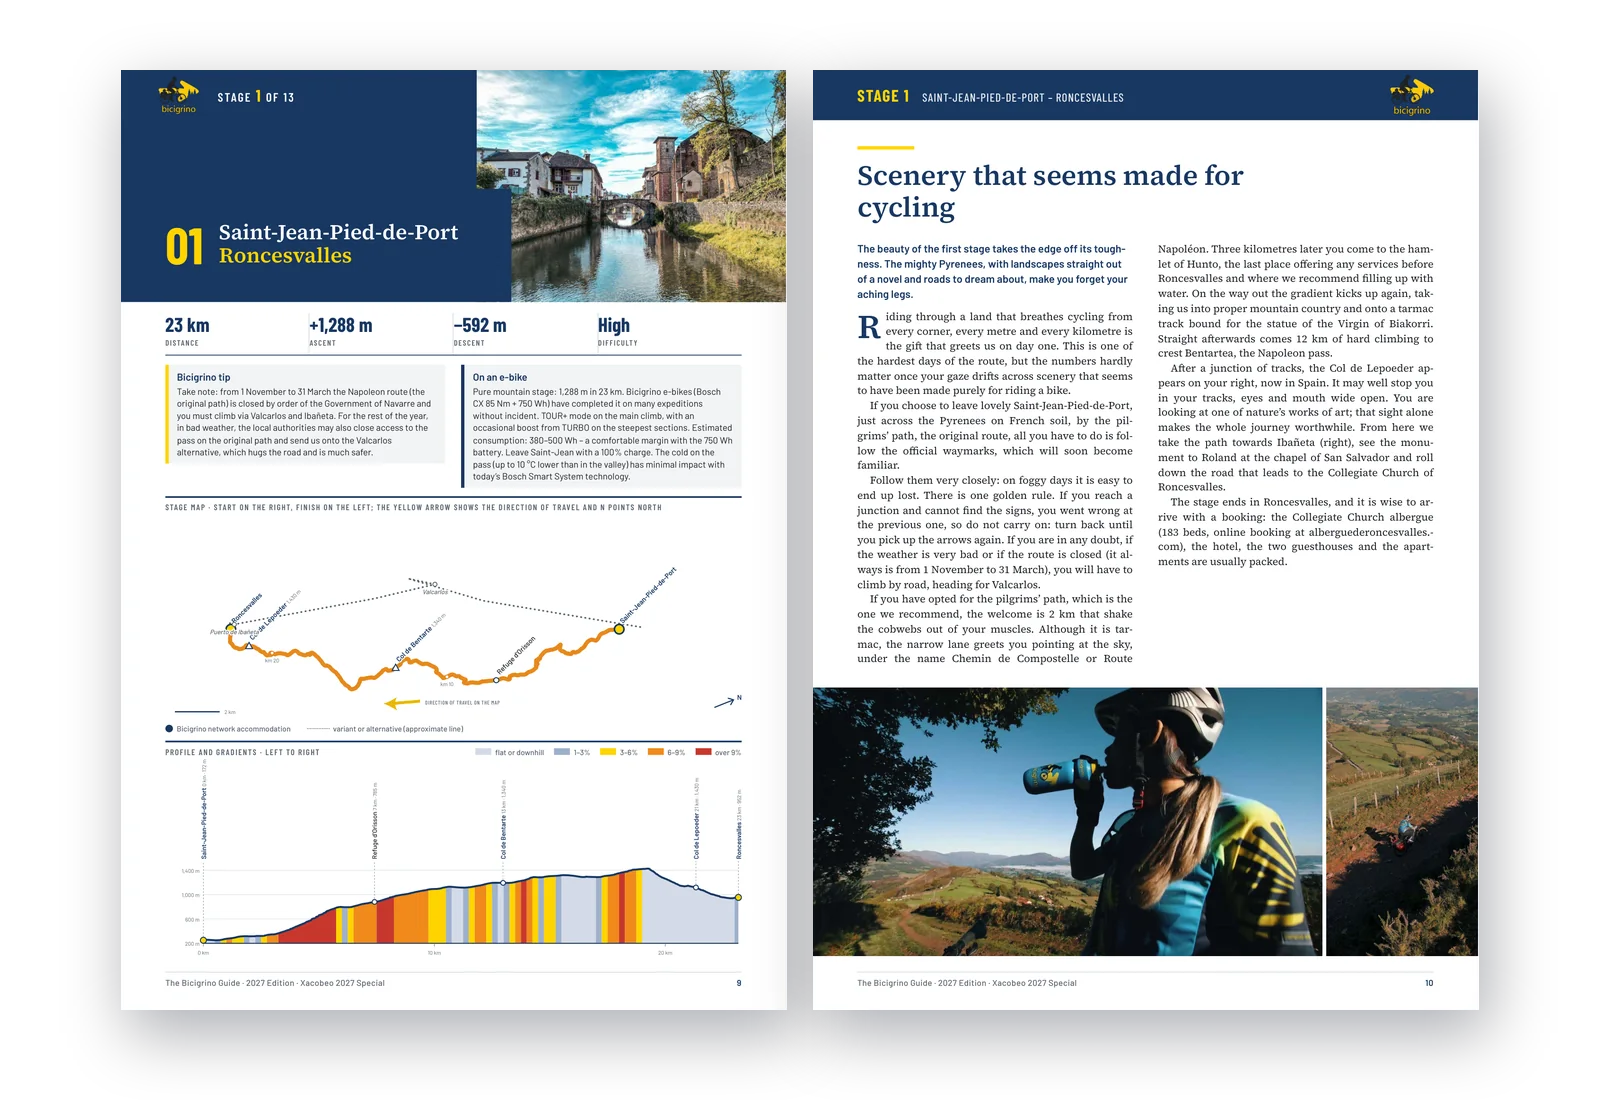This screenshot has height=1100, width=1600.
Task: Select the Saint-Jean-Pied-de-Port yellow marker on the stage map
Action: 619,629
